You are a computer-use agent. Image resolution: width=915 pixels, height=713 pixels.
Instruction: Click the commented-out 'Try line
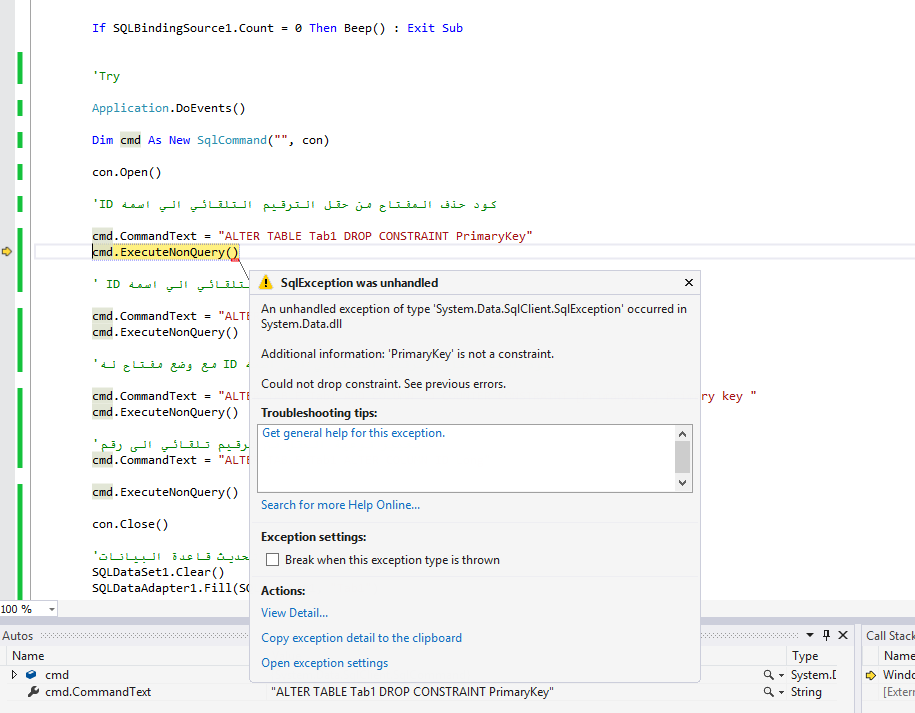point(106,76)
